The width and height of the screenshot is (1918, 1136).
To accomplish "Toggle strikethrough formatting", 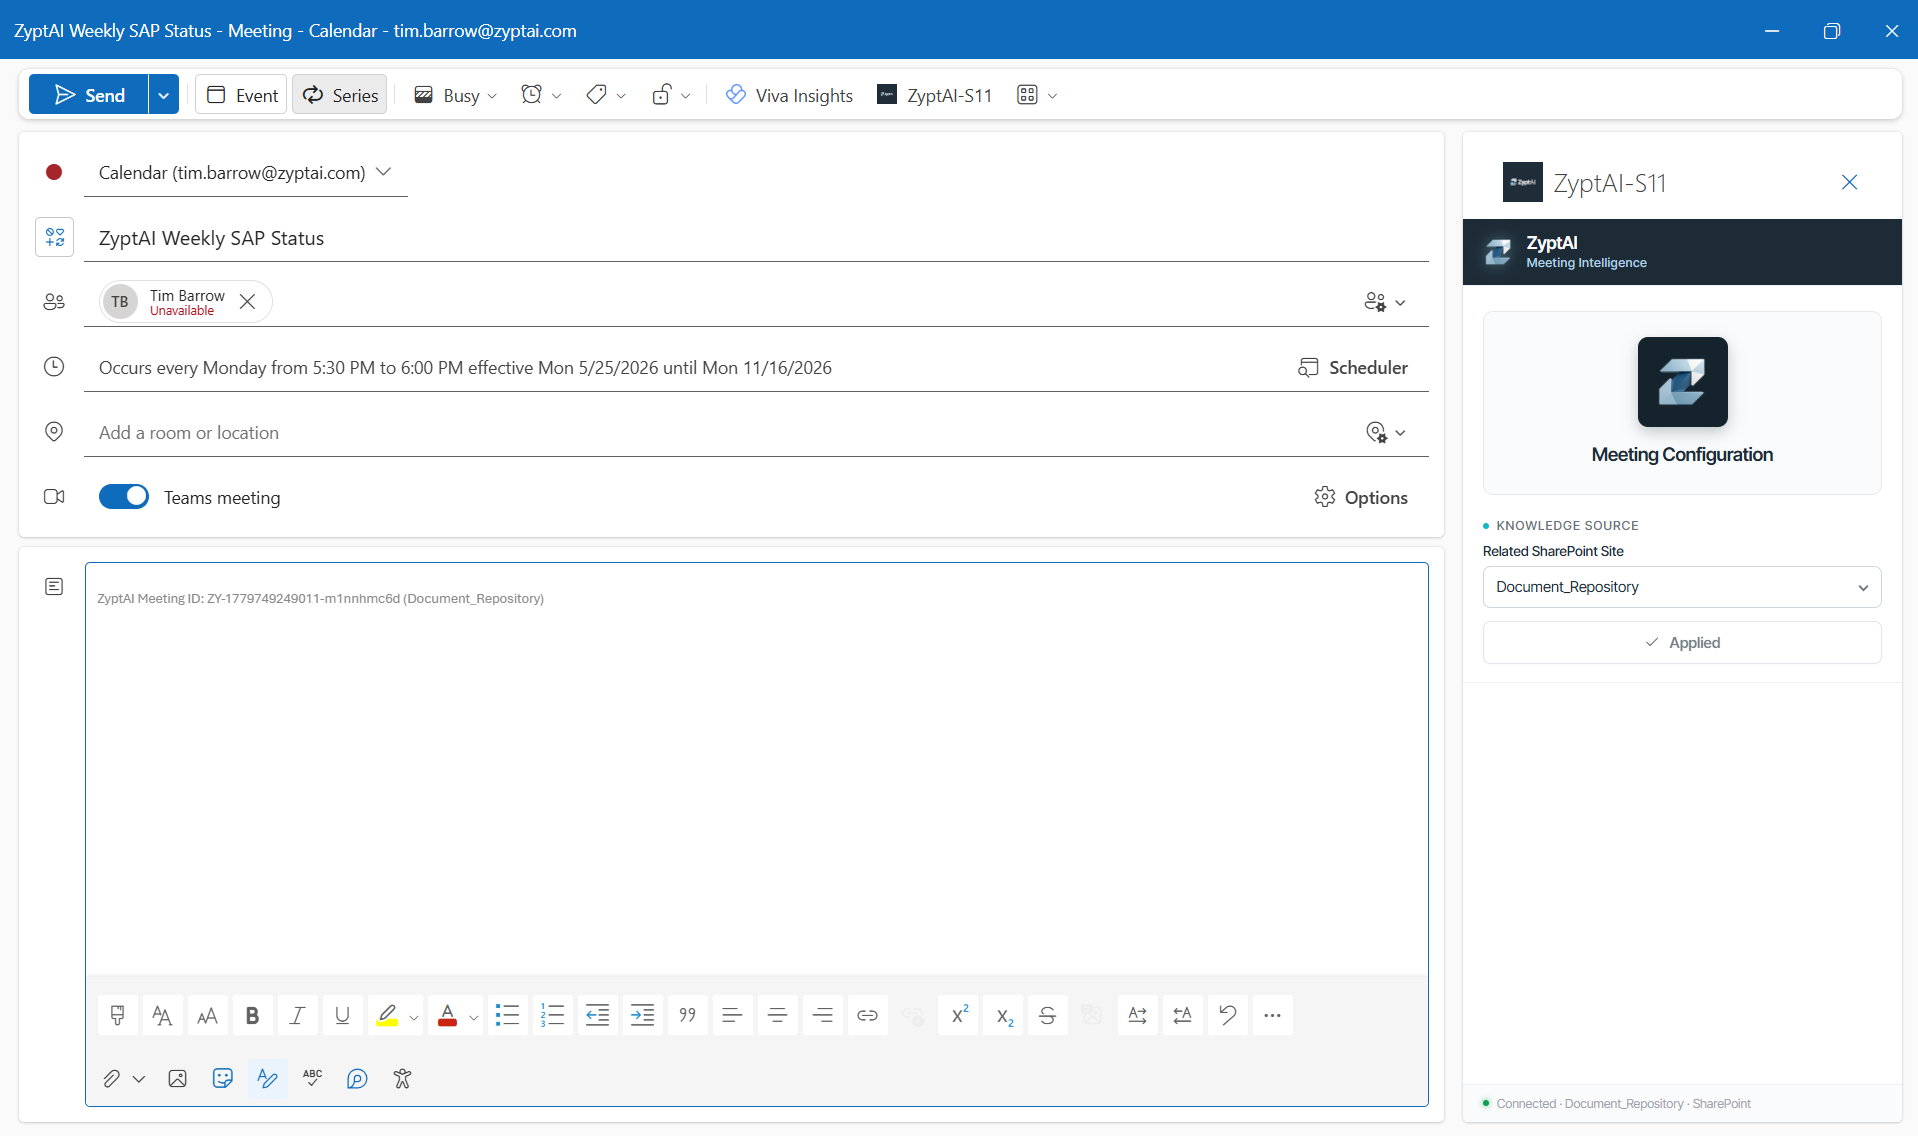I will (x=1048, y=1016).
